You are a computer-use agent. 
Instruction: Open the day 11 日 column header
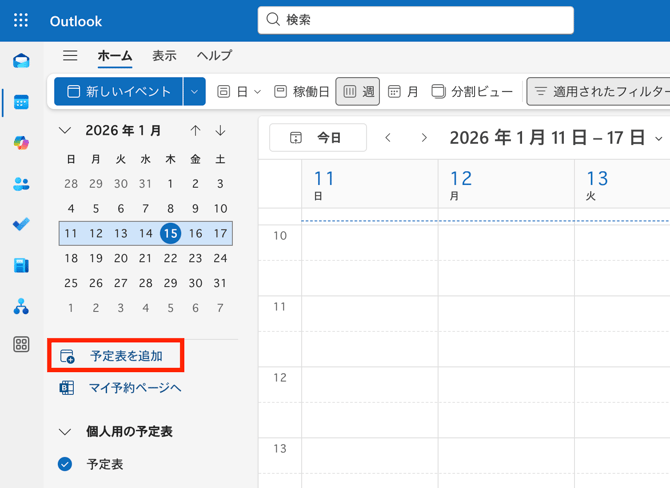[x=370, y=185]
